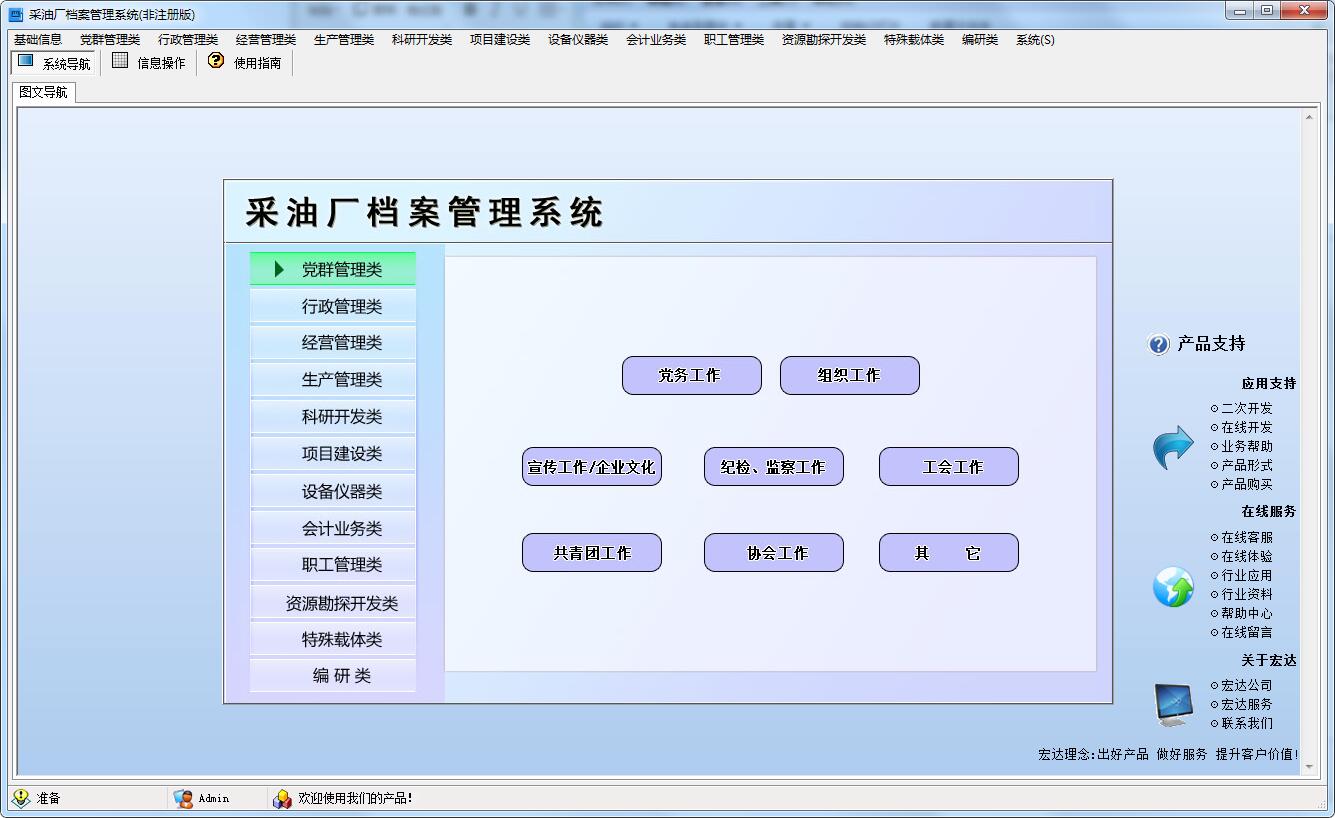Click the computer monitor 关于宏达 icon
Screen dimensions: 1335x818
pyautogui.click(x=1173, y=705)
